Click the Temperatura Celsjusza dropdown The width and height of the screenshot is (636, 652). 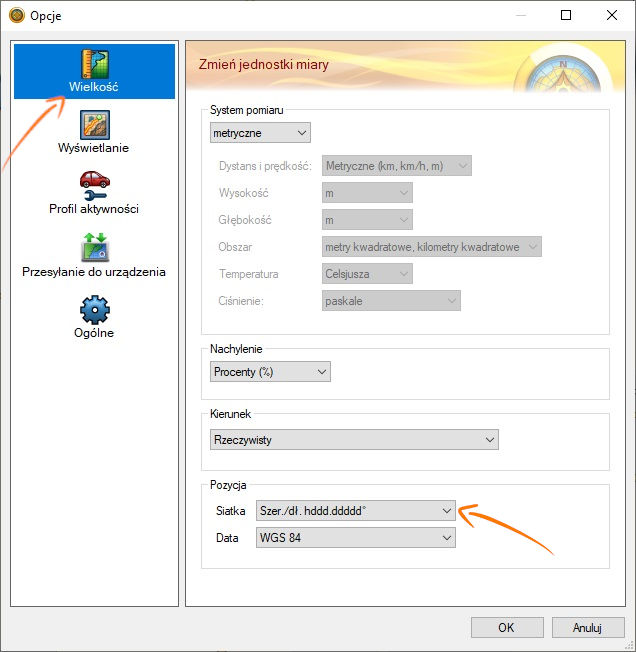point(366,273)
